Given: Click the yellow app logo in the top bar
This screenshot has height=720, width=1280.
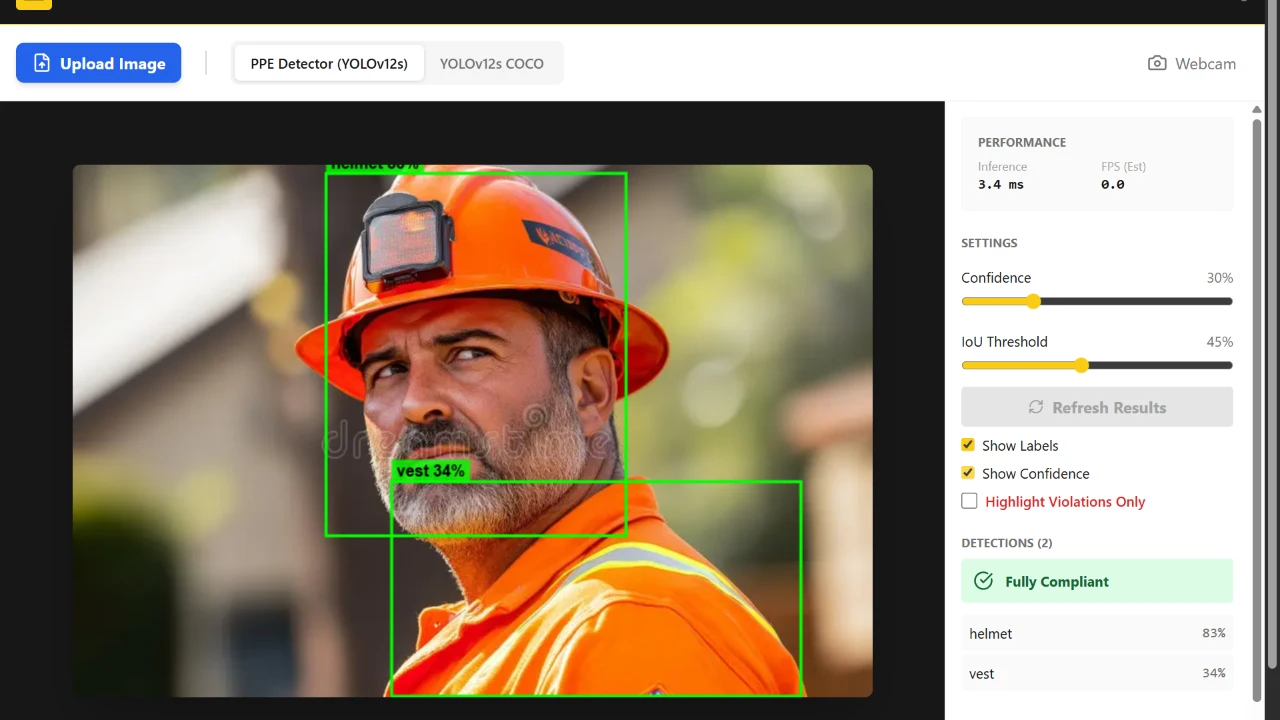Looking at the screenshot, I should (33, 3).
